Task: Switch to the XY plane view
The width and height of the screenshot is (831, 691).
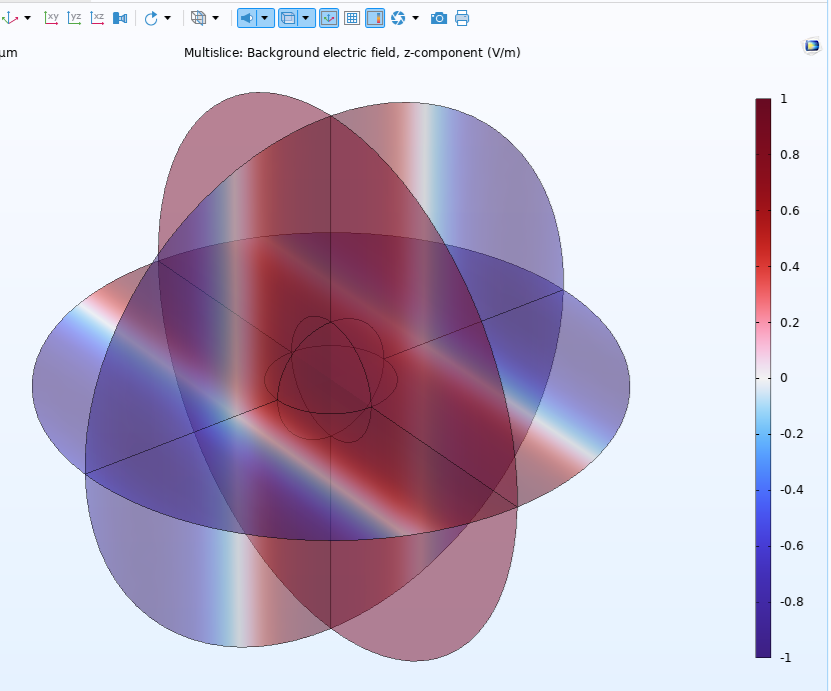Action: coord(51,18)
